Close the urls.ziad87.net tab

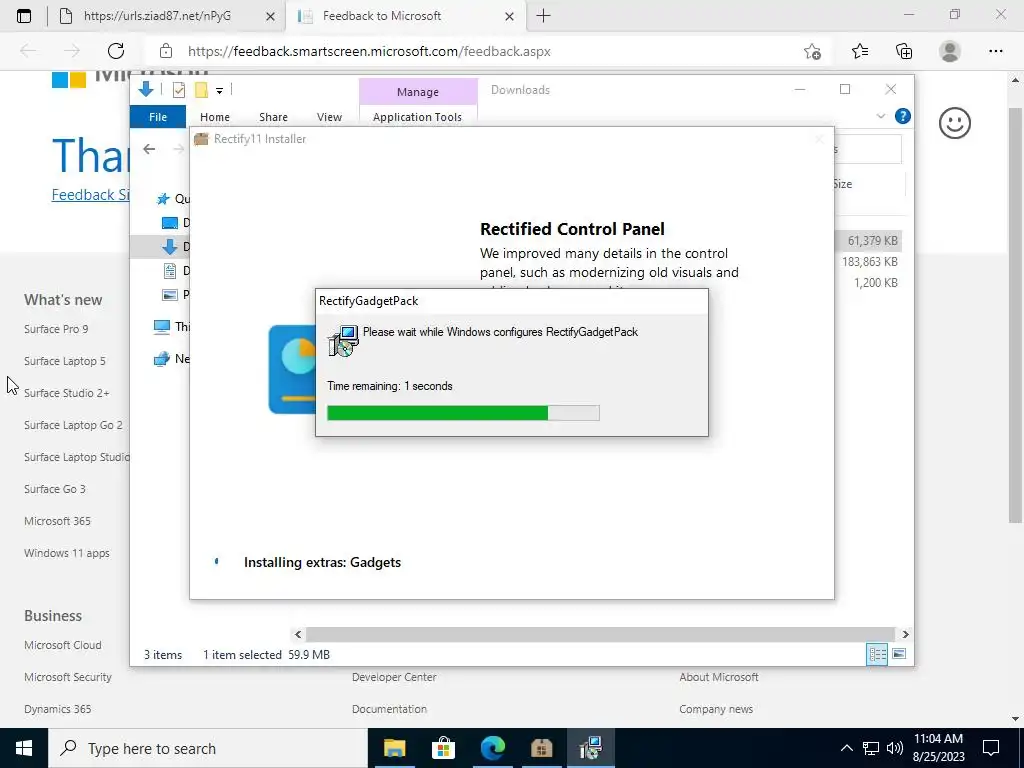pyautogui.click(x=270, y=16)
